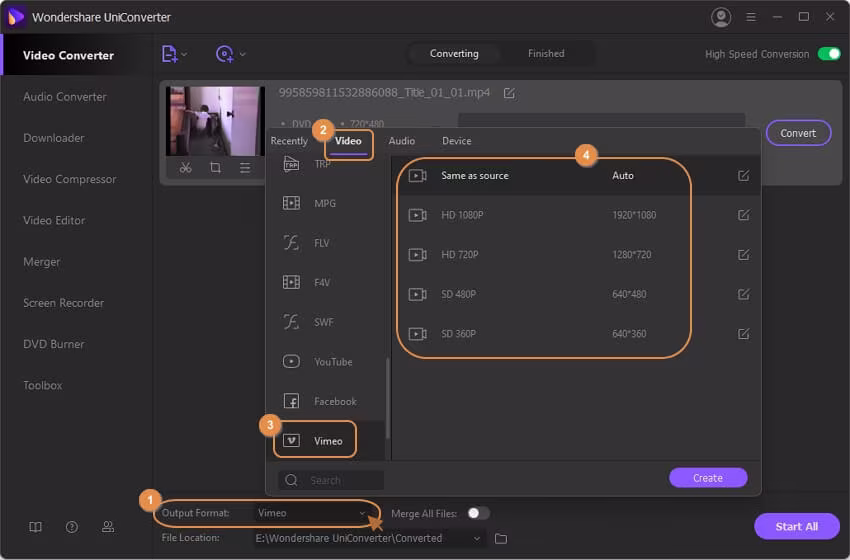The width and height of the screenshot is (850, 560).
Task: Expand the Add Files dropdown arrow
Action: point(184,54)
